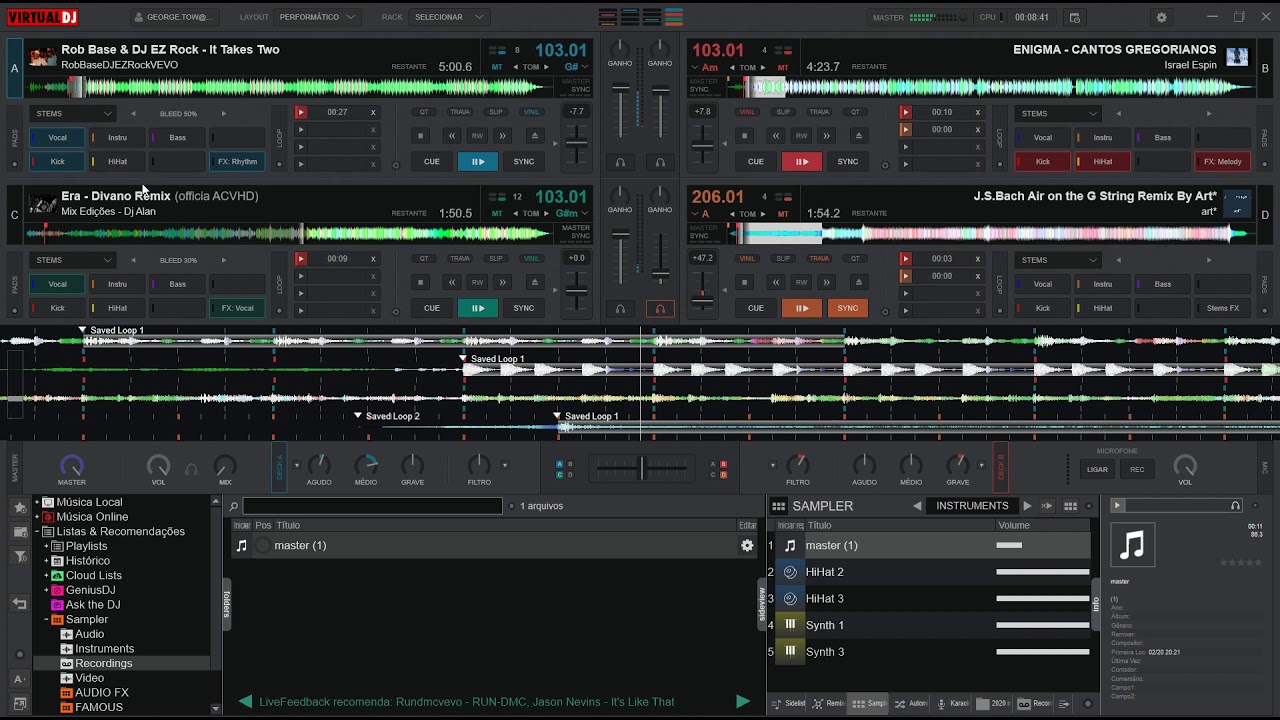Click the microphone REC button
Viewport: 1280px width, 720px height.
(x=1137, y=469)
